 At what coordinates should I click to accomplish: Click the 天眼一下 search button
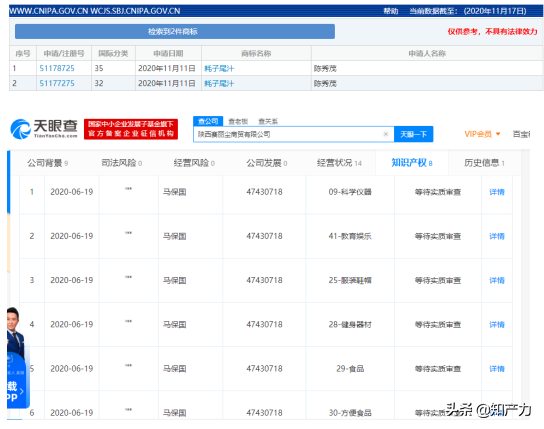point(413,134)
